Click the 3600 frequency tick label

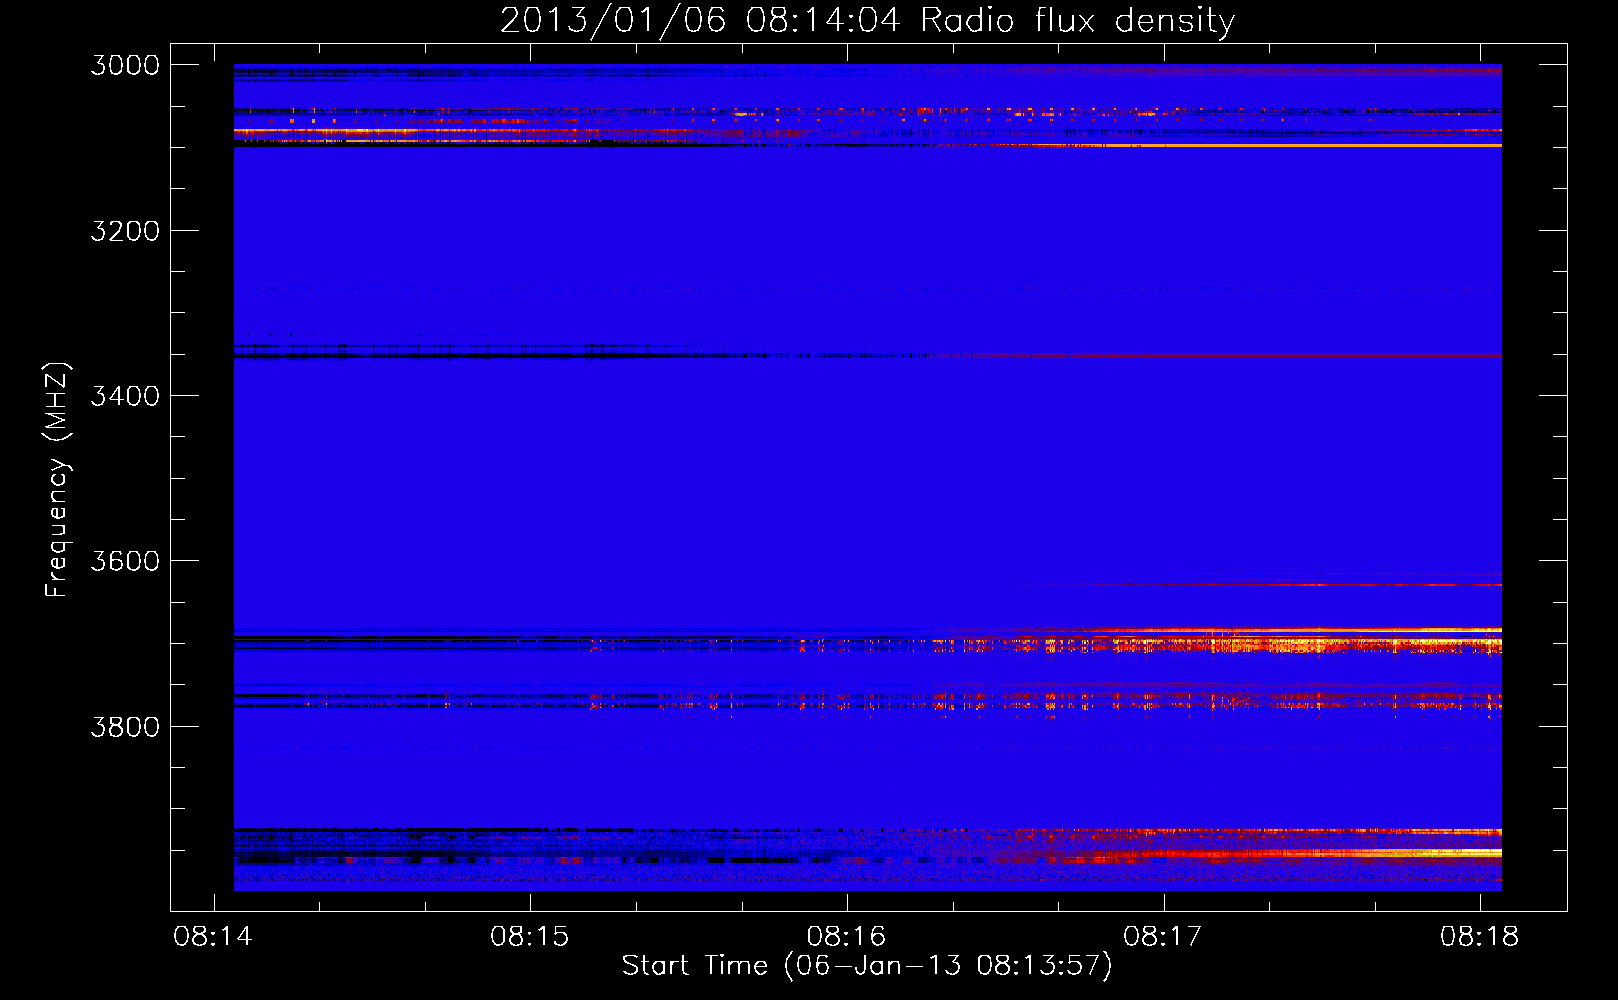point(125,561)
